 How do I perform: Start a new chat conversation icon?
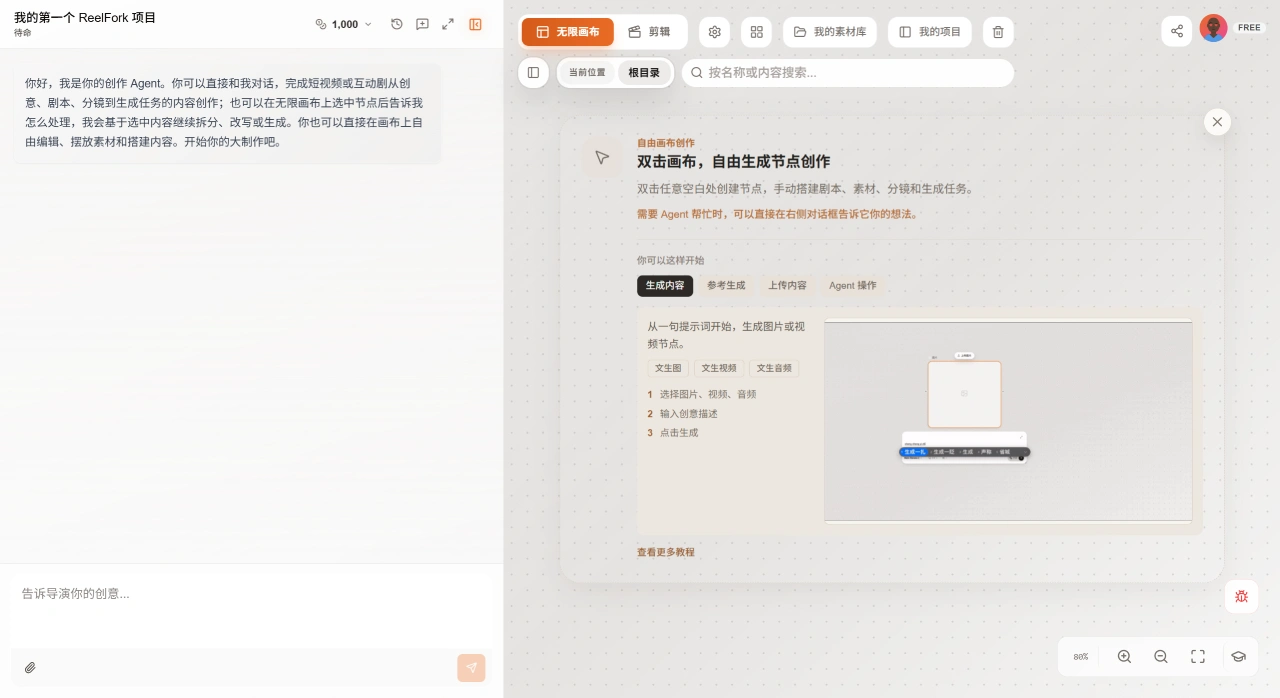(422, 24)
